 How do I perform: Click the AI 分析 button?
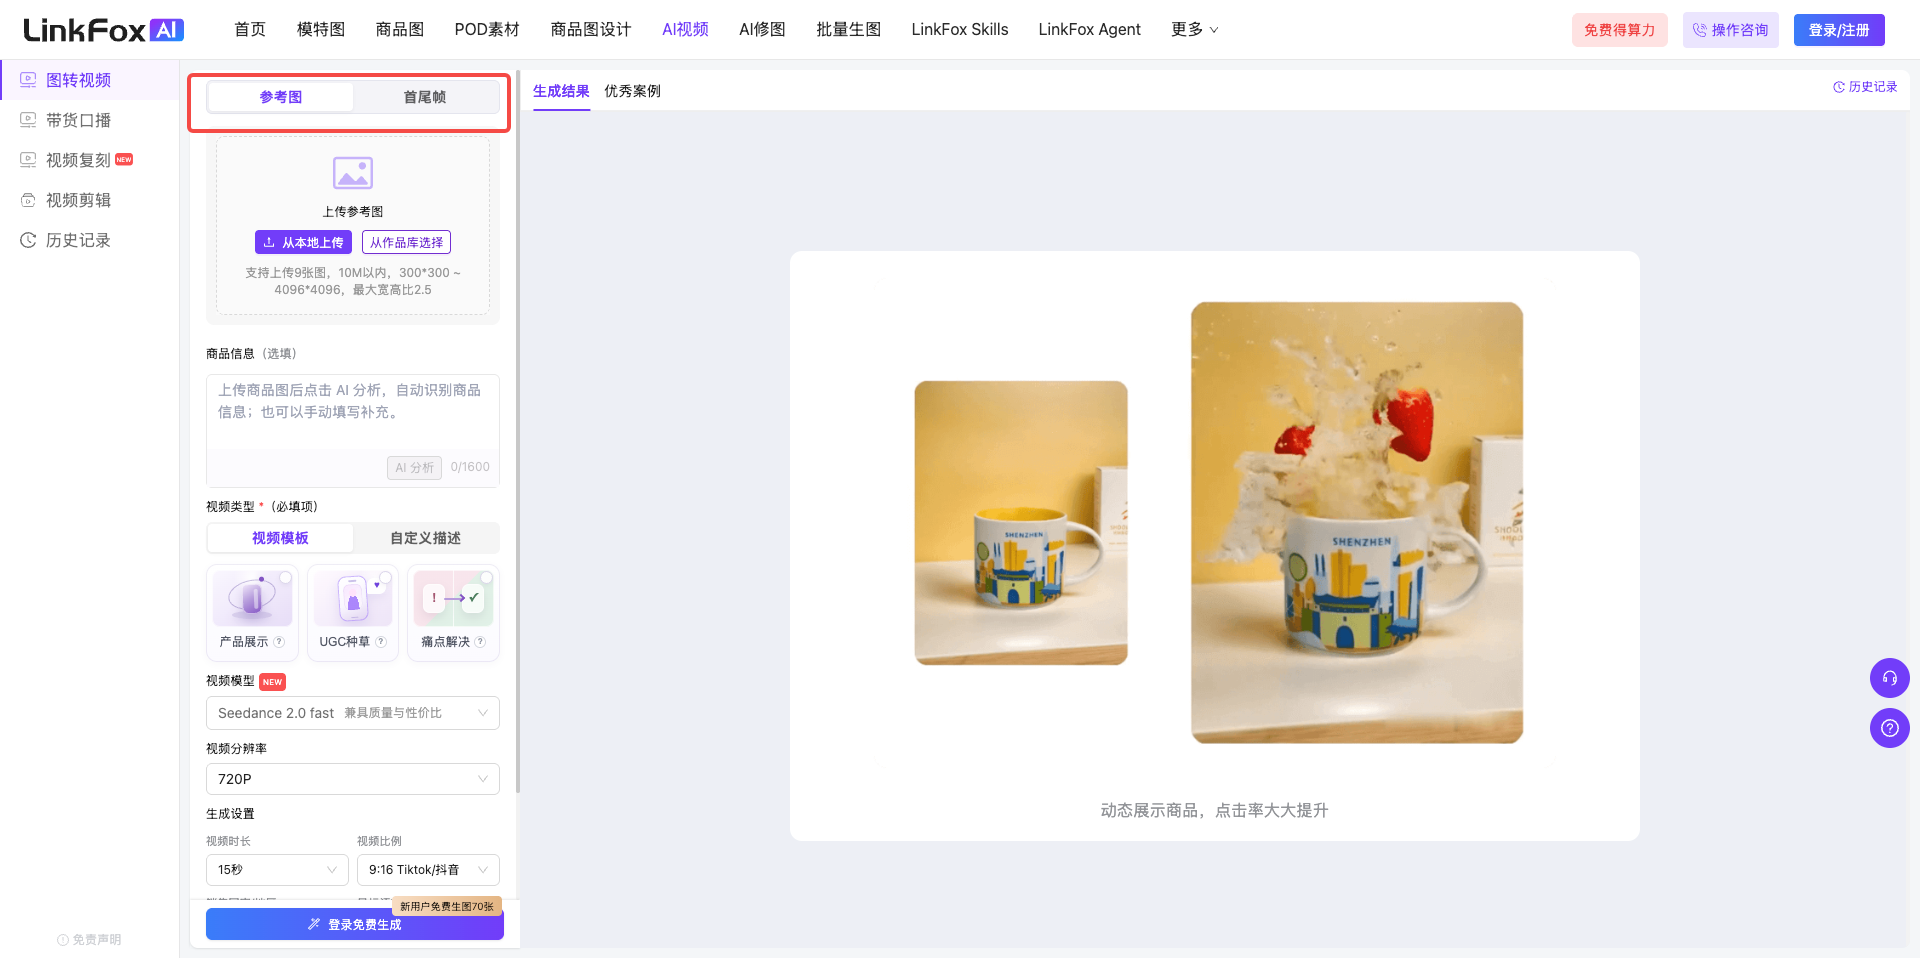414,468
